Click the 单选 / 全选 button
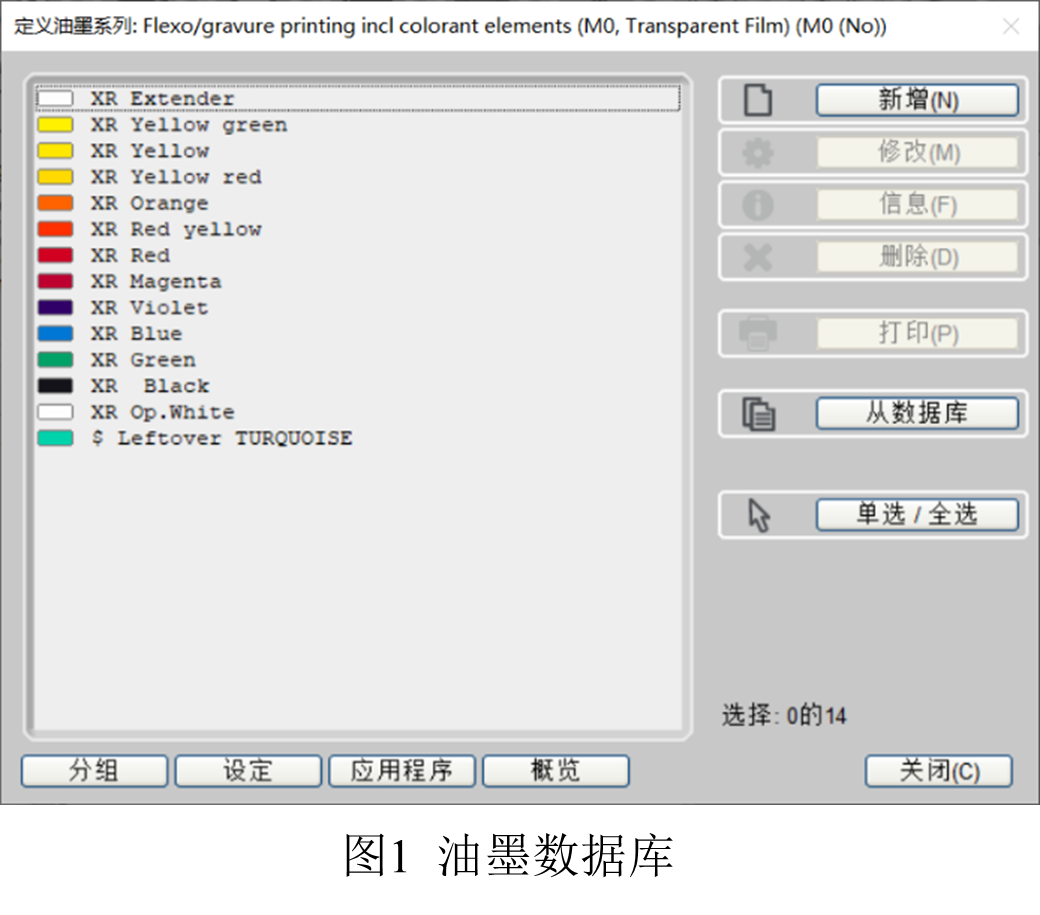This screenshot has width=1040, height=915. point(917,515)
